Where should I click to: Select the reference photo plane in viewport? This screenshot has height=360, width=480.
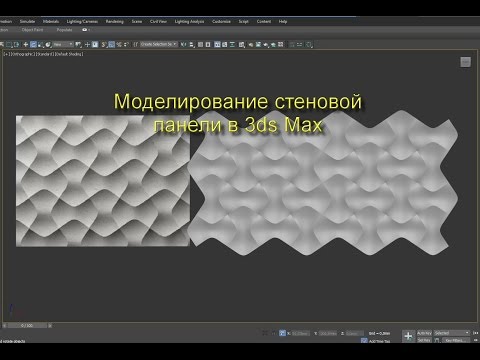coord(103,181)
